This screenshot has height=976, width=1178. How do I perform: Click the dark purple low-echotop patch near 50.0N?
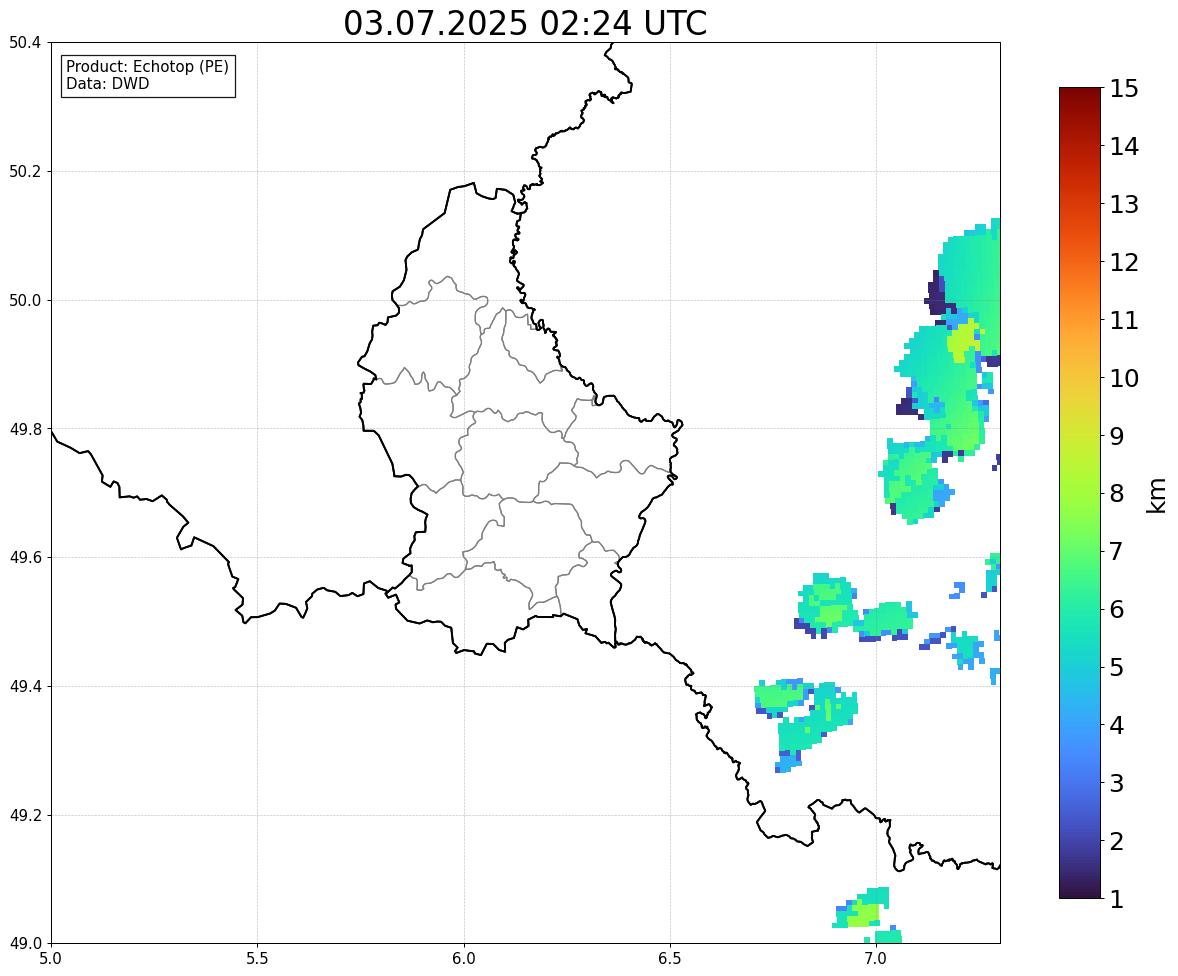[936, 295]
